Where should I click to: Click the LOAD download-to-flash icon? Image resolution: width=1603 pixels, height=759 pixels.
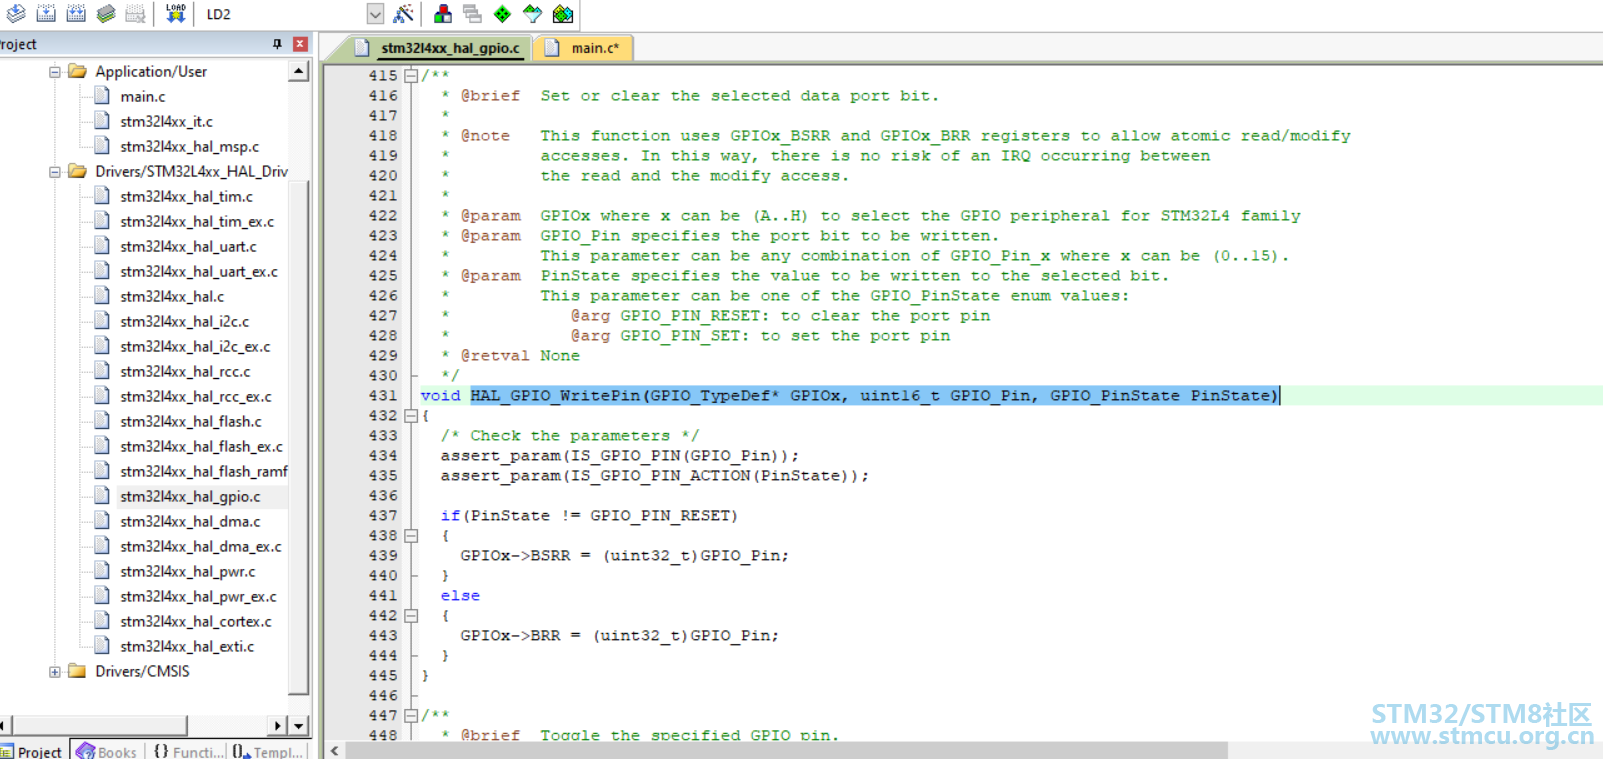[176, 14]
